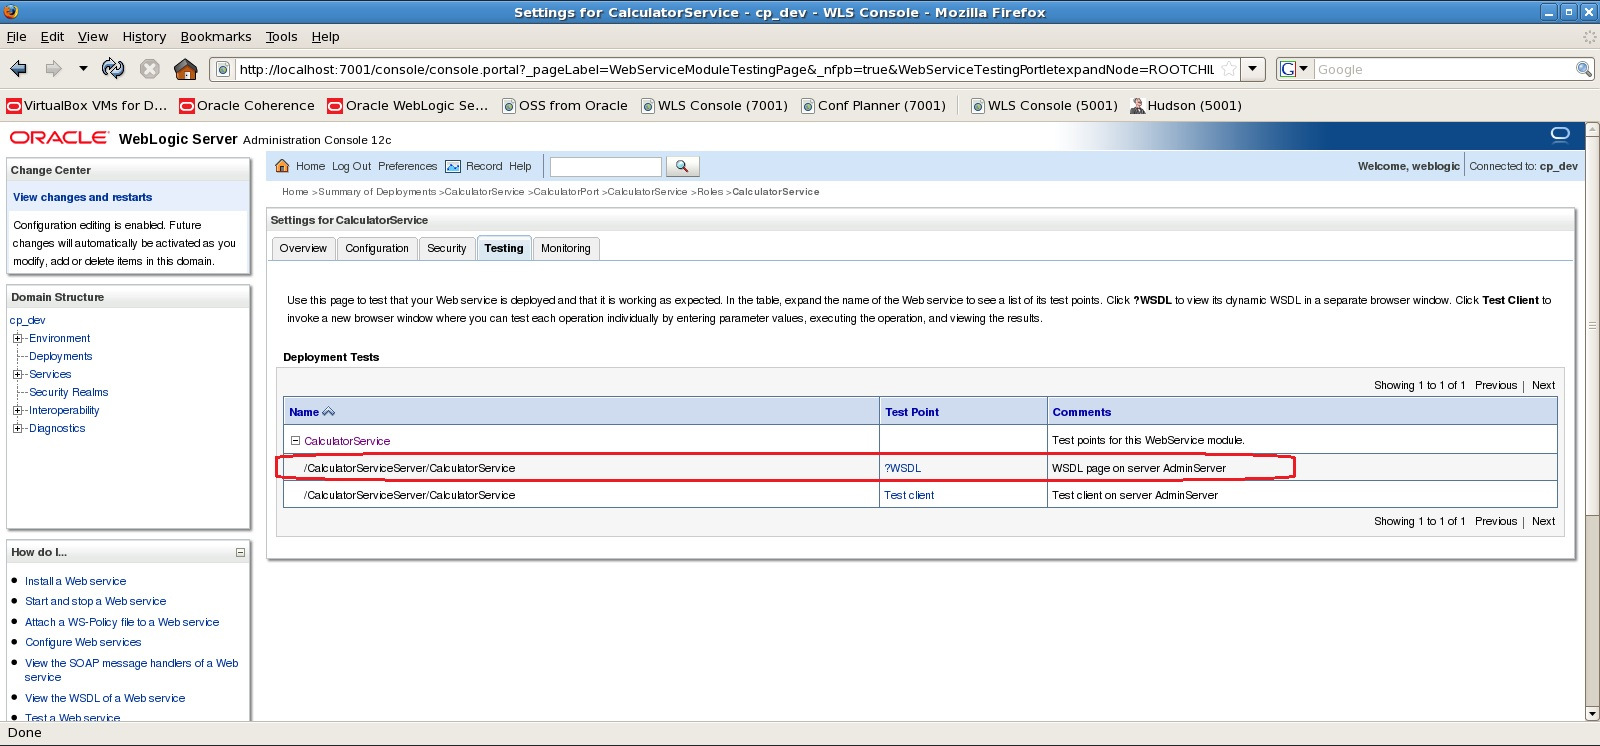1600x746 pixels.
Task: Open the ?WSDL test point link
Action: pyautogui.click(x=902, y=468)
